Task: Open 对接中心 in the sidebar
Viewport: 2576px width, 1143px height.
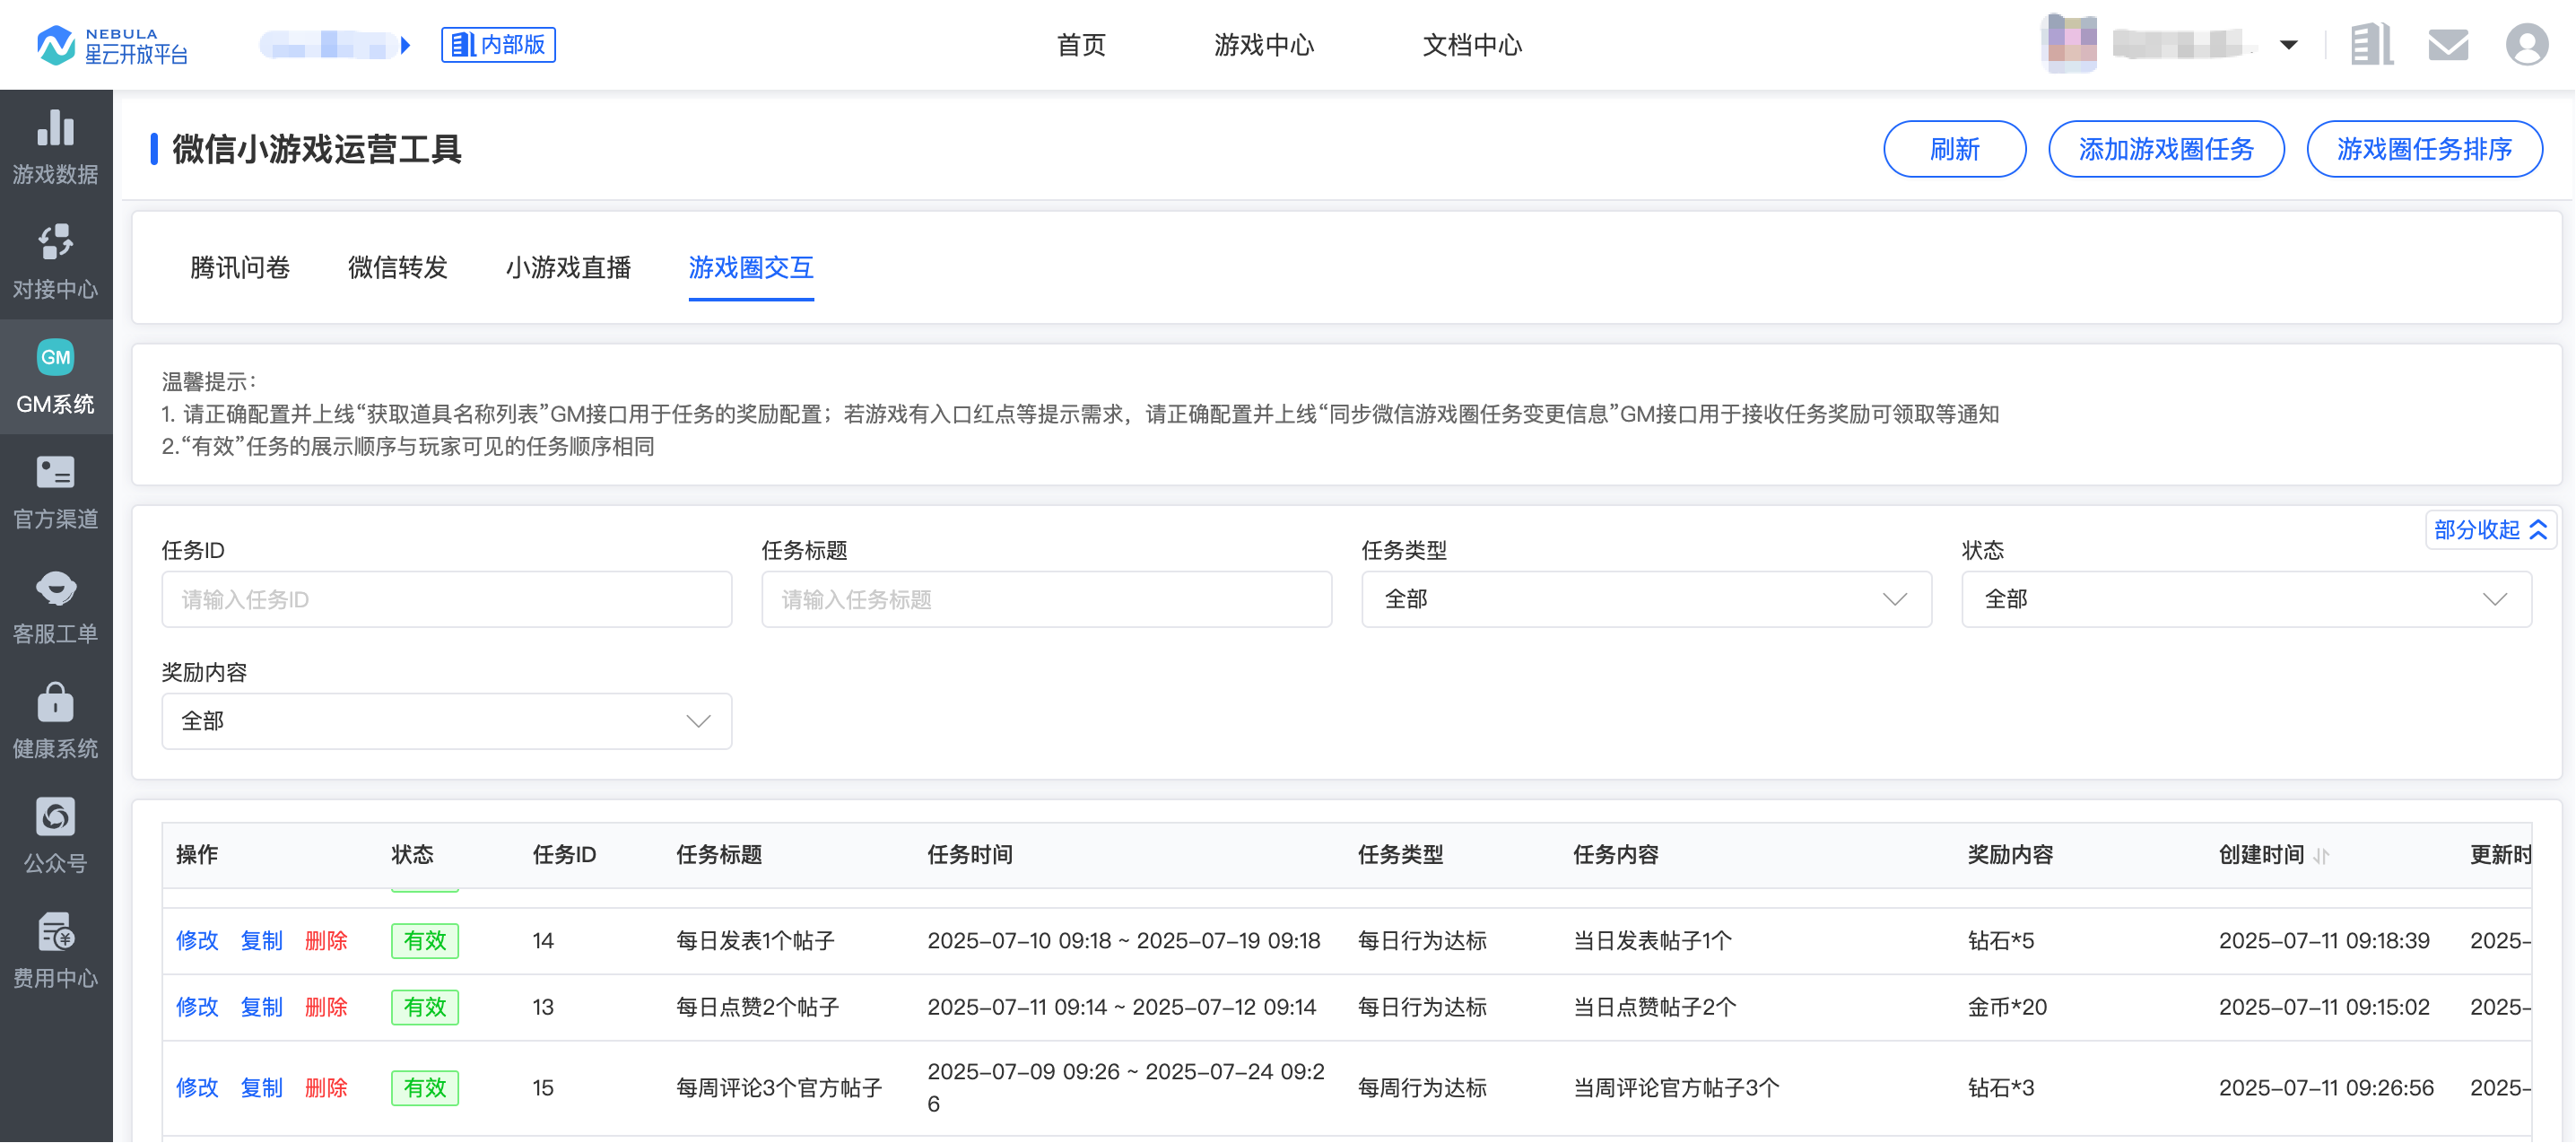Action: pos(56,262)
